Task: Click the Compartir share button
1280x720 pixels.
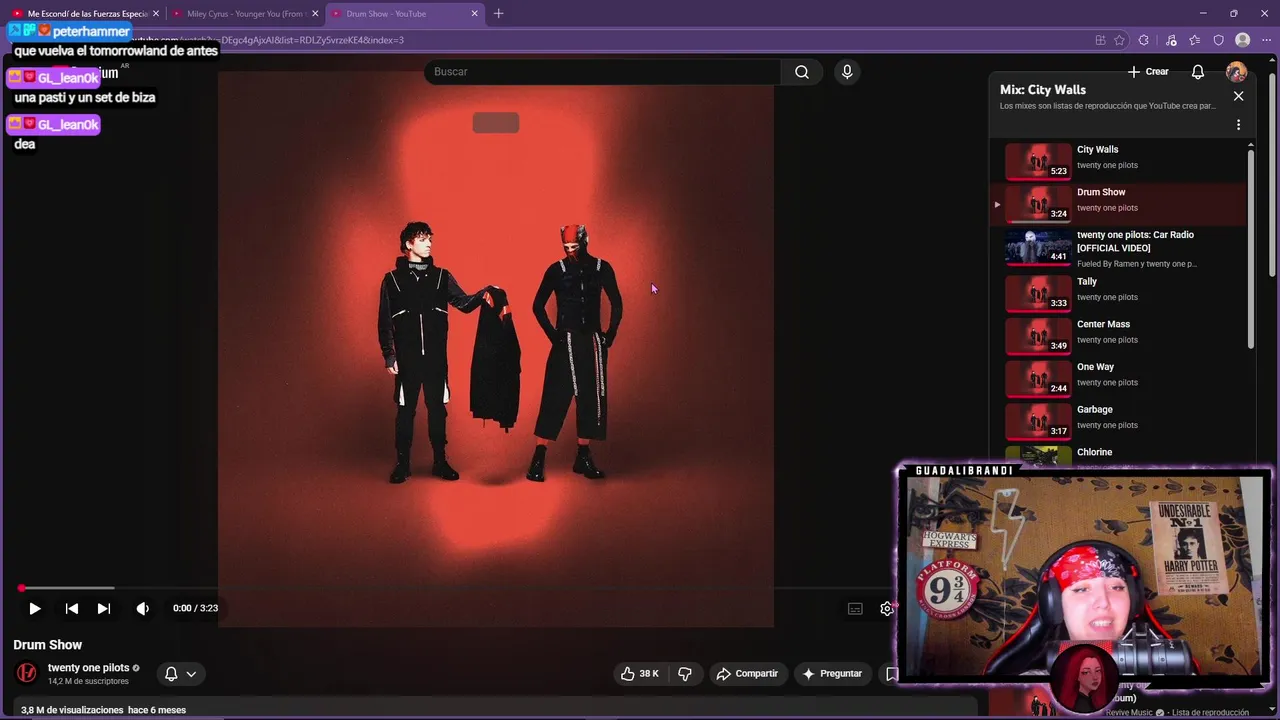Action: [x=747, y=674]
